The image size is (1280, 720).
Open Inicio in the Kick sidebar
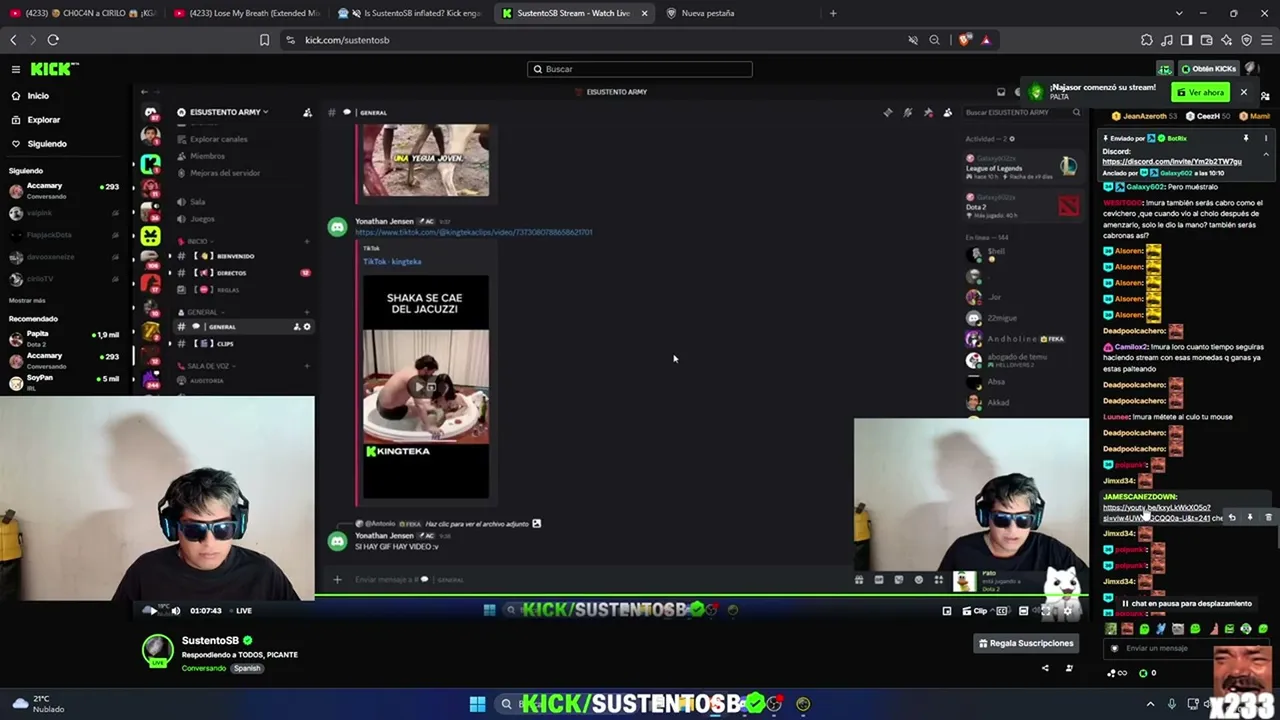coord(38,96)
